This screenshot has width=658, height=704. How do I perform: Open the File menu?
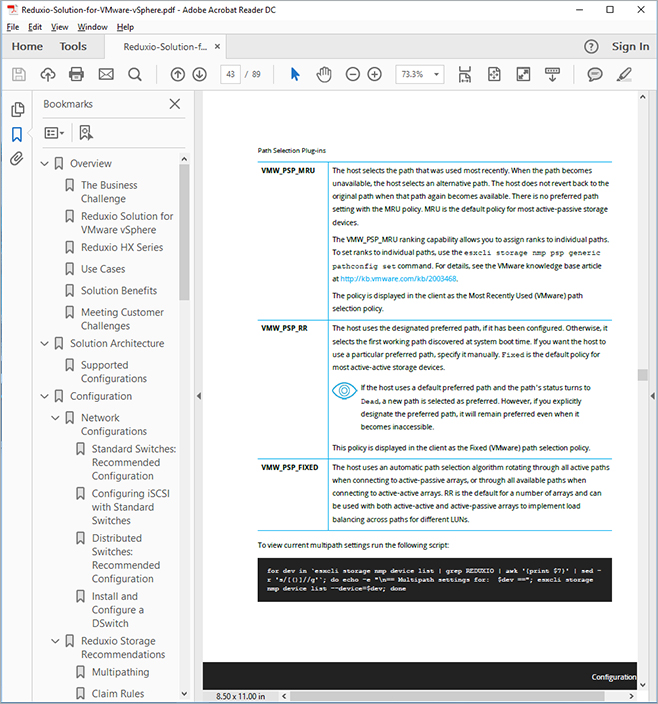[13, 27]
